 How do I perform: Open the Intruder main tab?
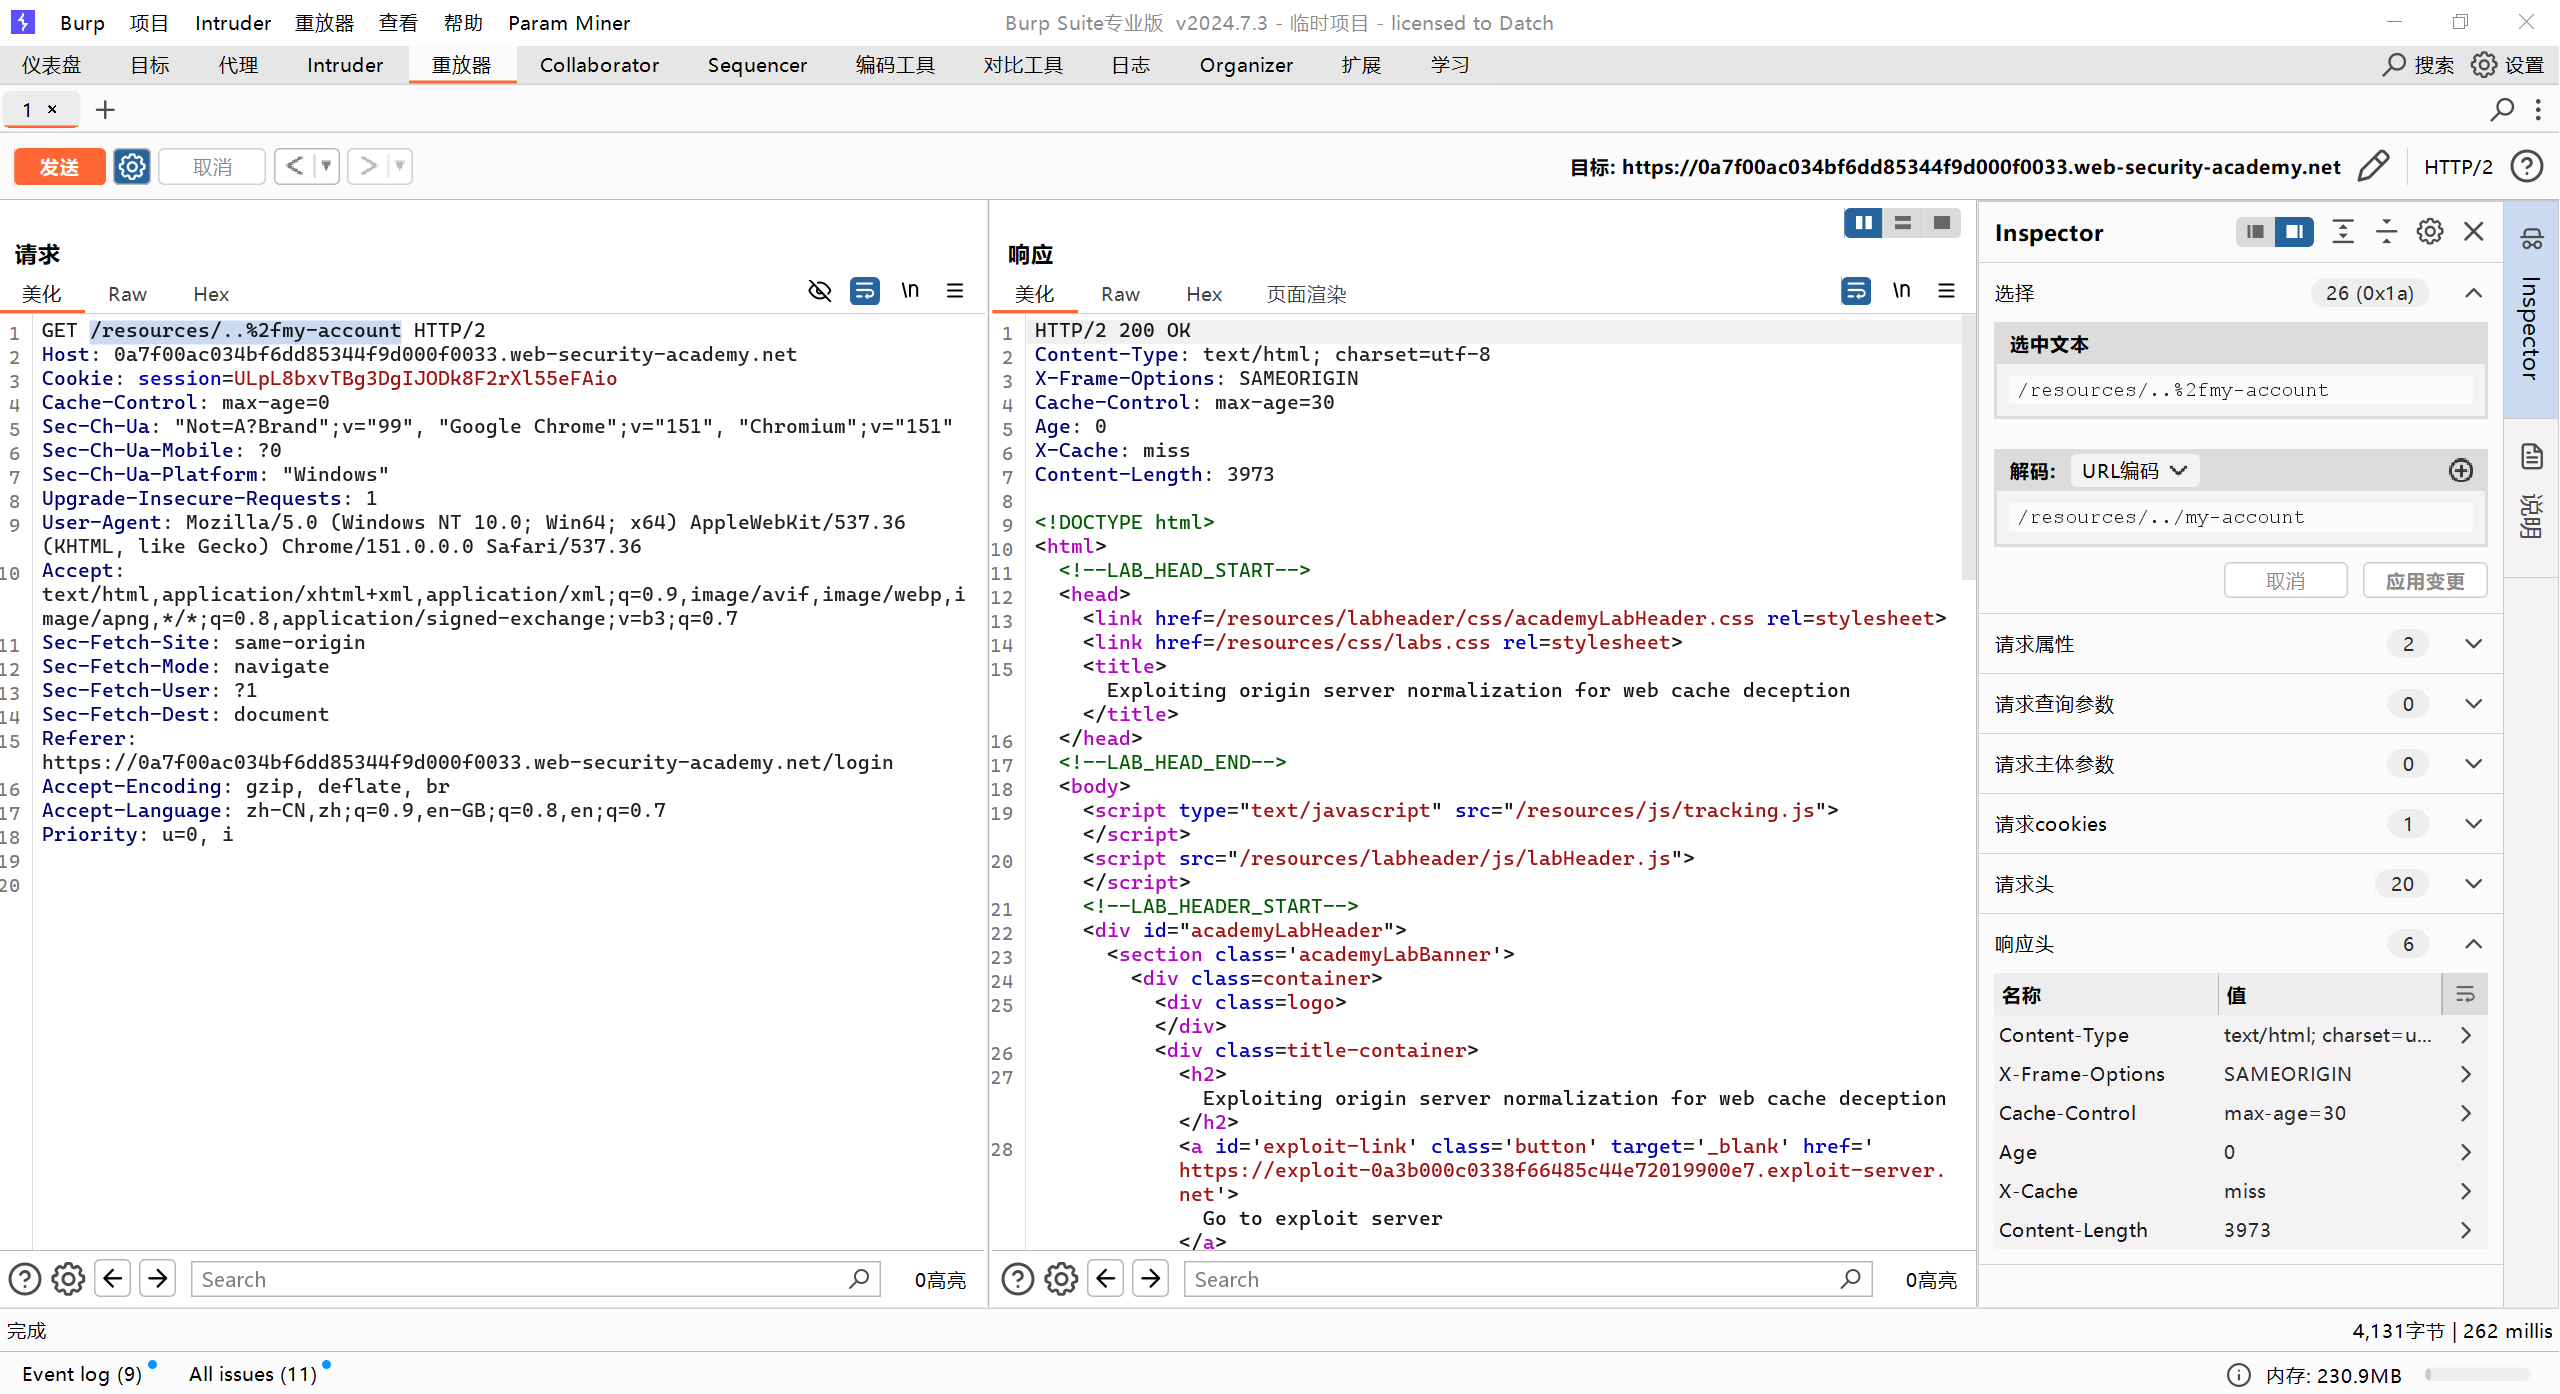[x=345, y=65]
